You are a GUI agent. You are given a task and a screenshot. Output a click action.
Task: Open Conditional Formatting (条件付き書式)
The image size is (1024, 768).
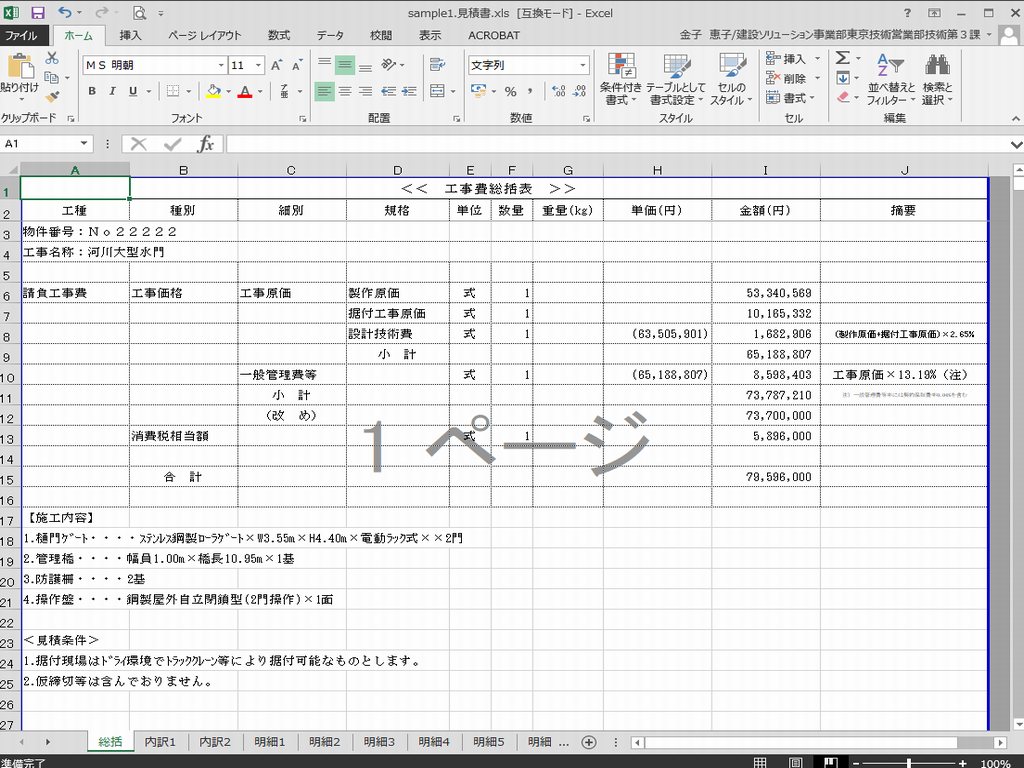point(621,79)
